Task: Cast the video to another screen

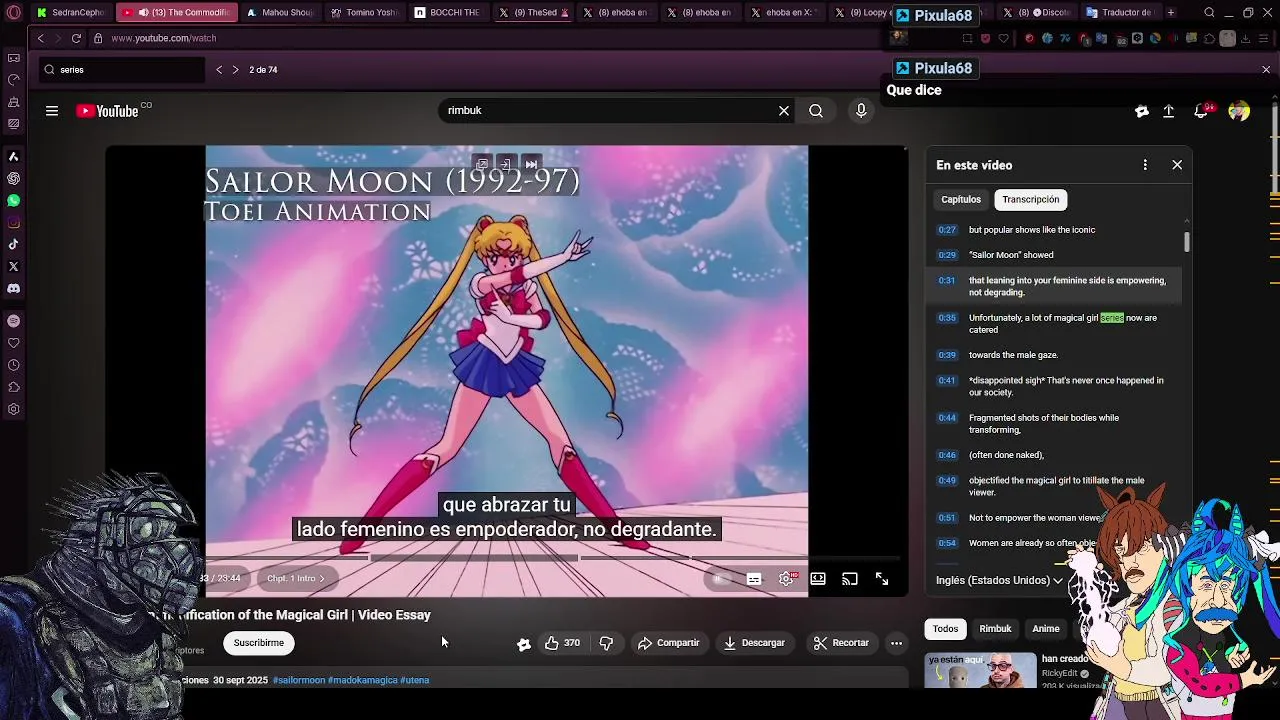Action: 850,579
